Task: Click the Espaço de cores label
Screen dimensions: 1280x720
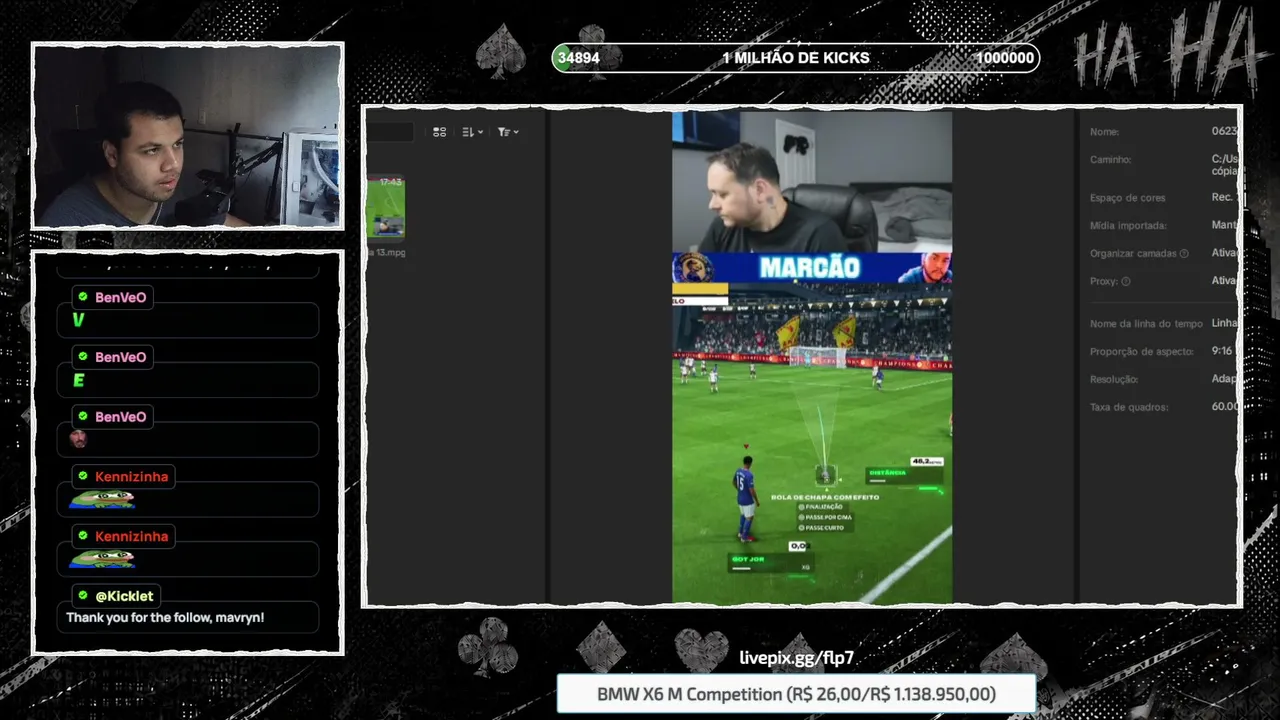Action: click(1127, 198)
